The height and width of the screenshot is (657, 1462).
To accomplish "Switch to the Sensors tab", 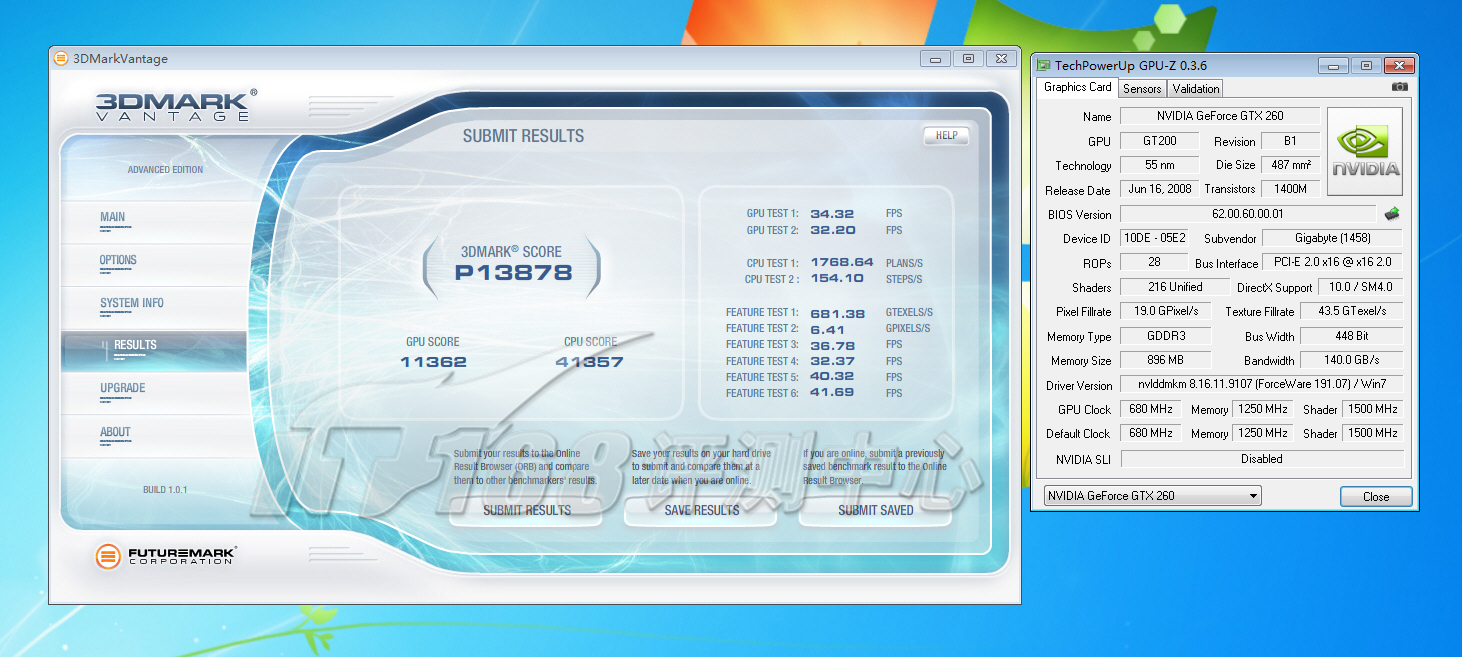I will click(1141, 89).
